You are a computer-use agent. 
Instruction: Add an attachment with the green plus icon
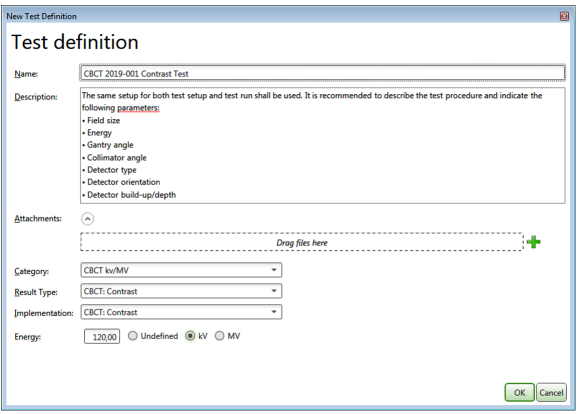coord(533,242)
